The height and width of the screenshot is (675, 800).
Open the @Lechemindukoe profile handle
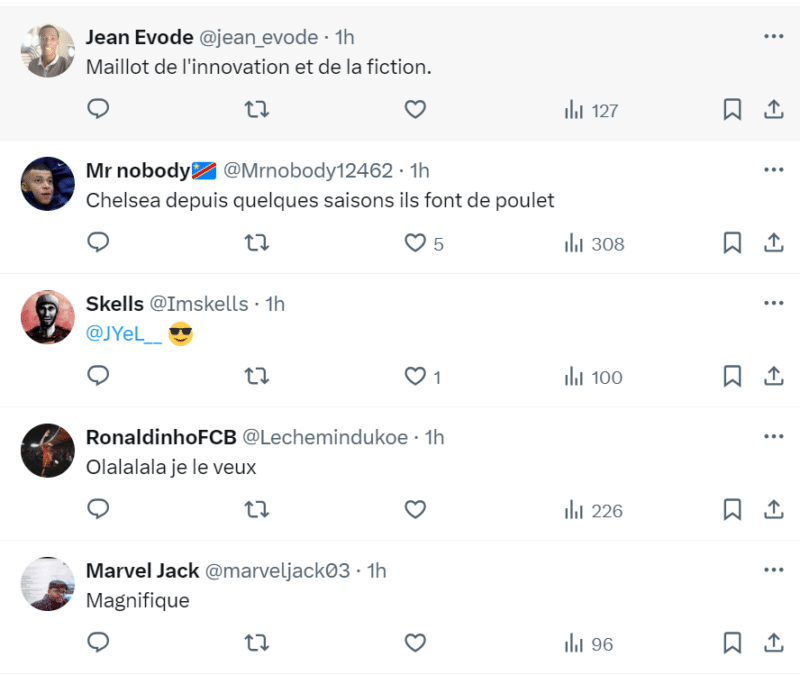coord(328,437)
